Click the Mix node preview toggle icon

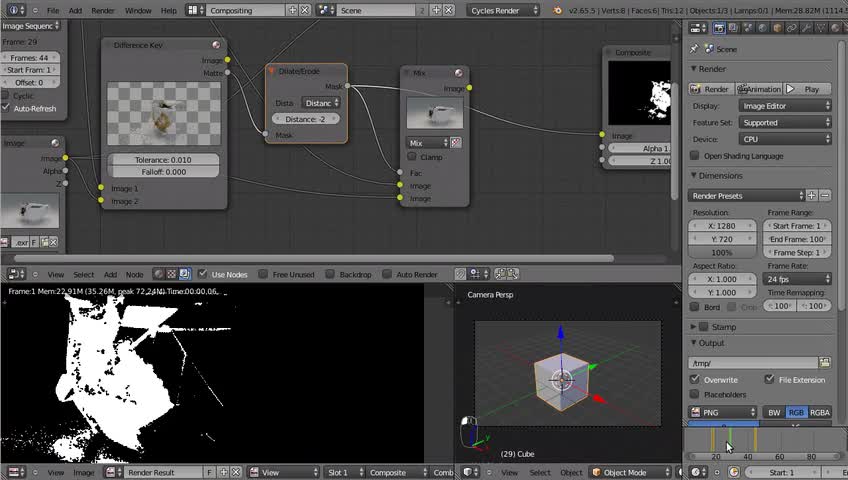point(458,73)
